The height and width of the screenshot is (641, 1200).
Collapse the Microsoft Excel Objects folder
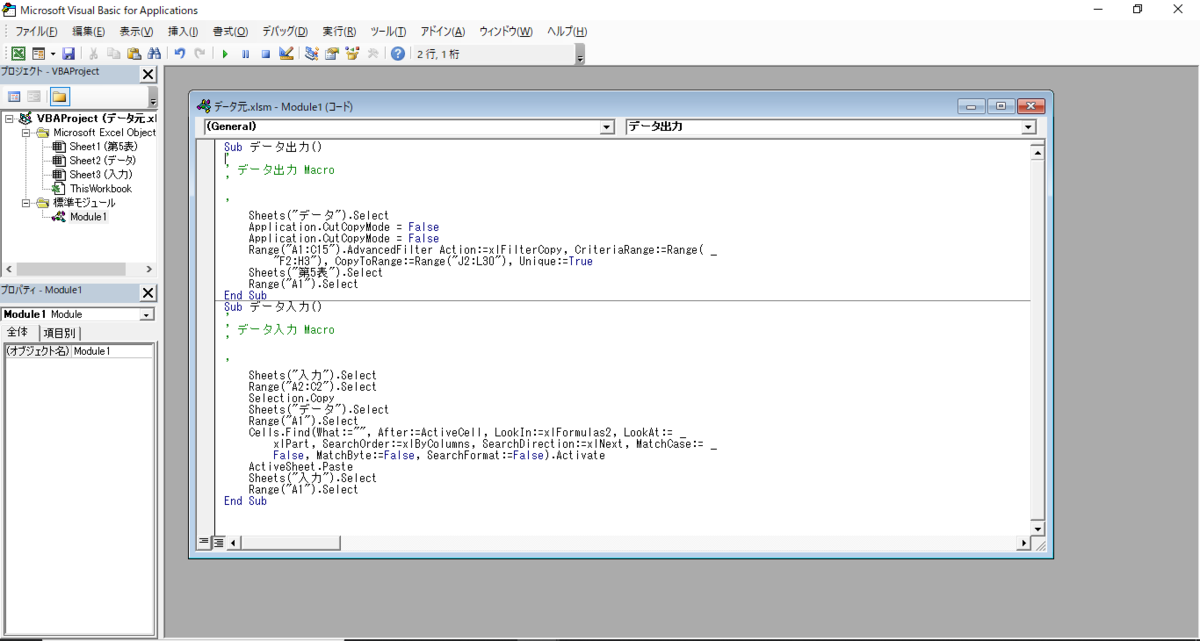(26, 132)
